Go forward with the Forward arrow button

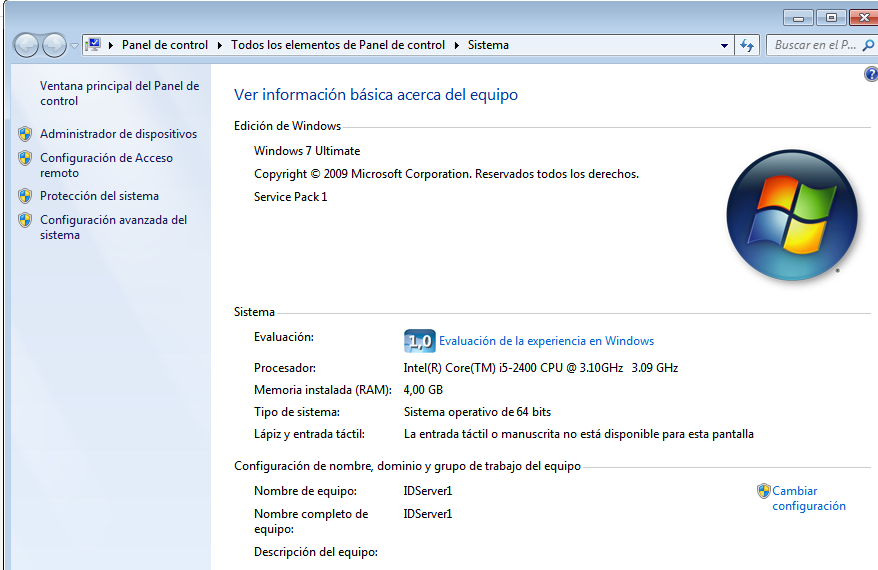[54, 45]
